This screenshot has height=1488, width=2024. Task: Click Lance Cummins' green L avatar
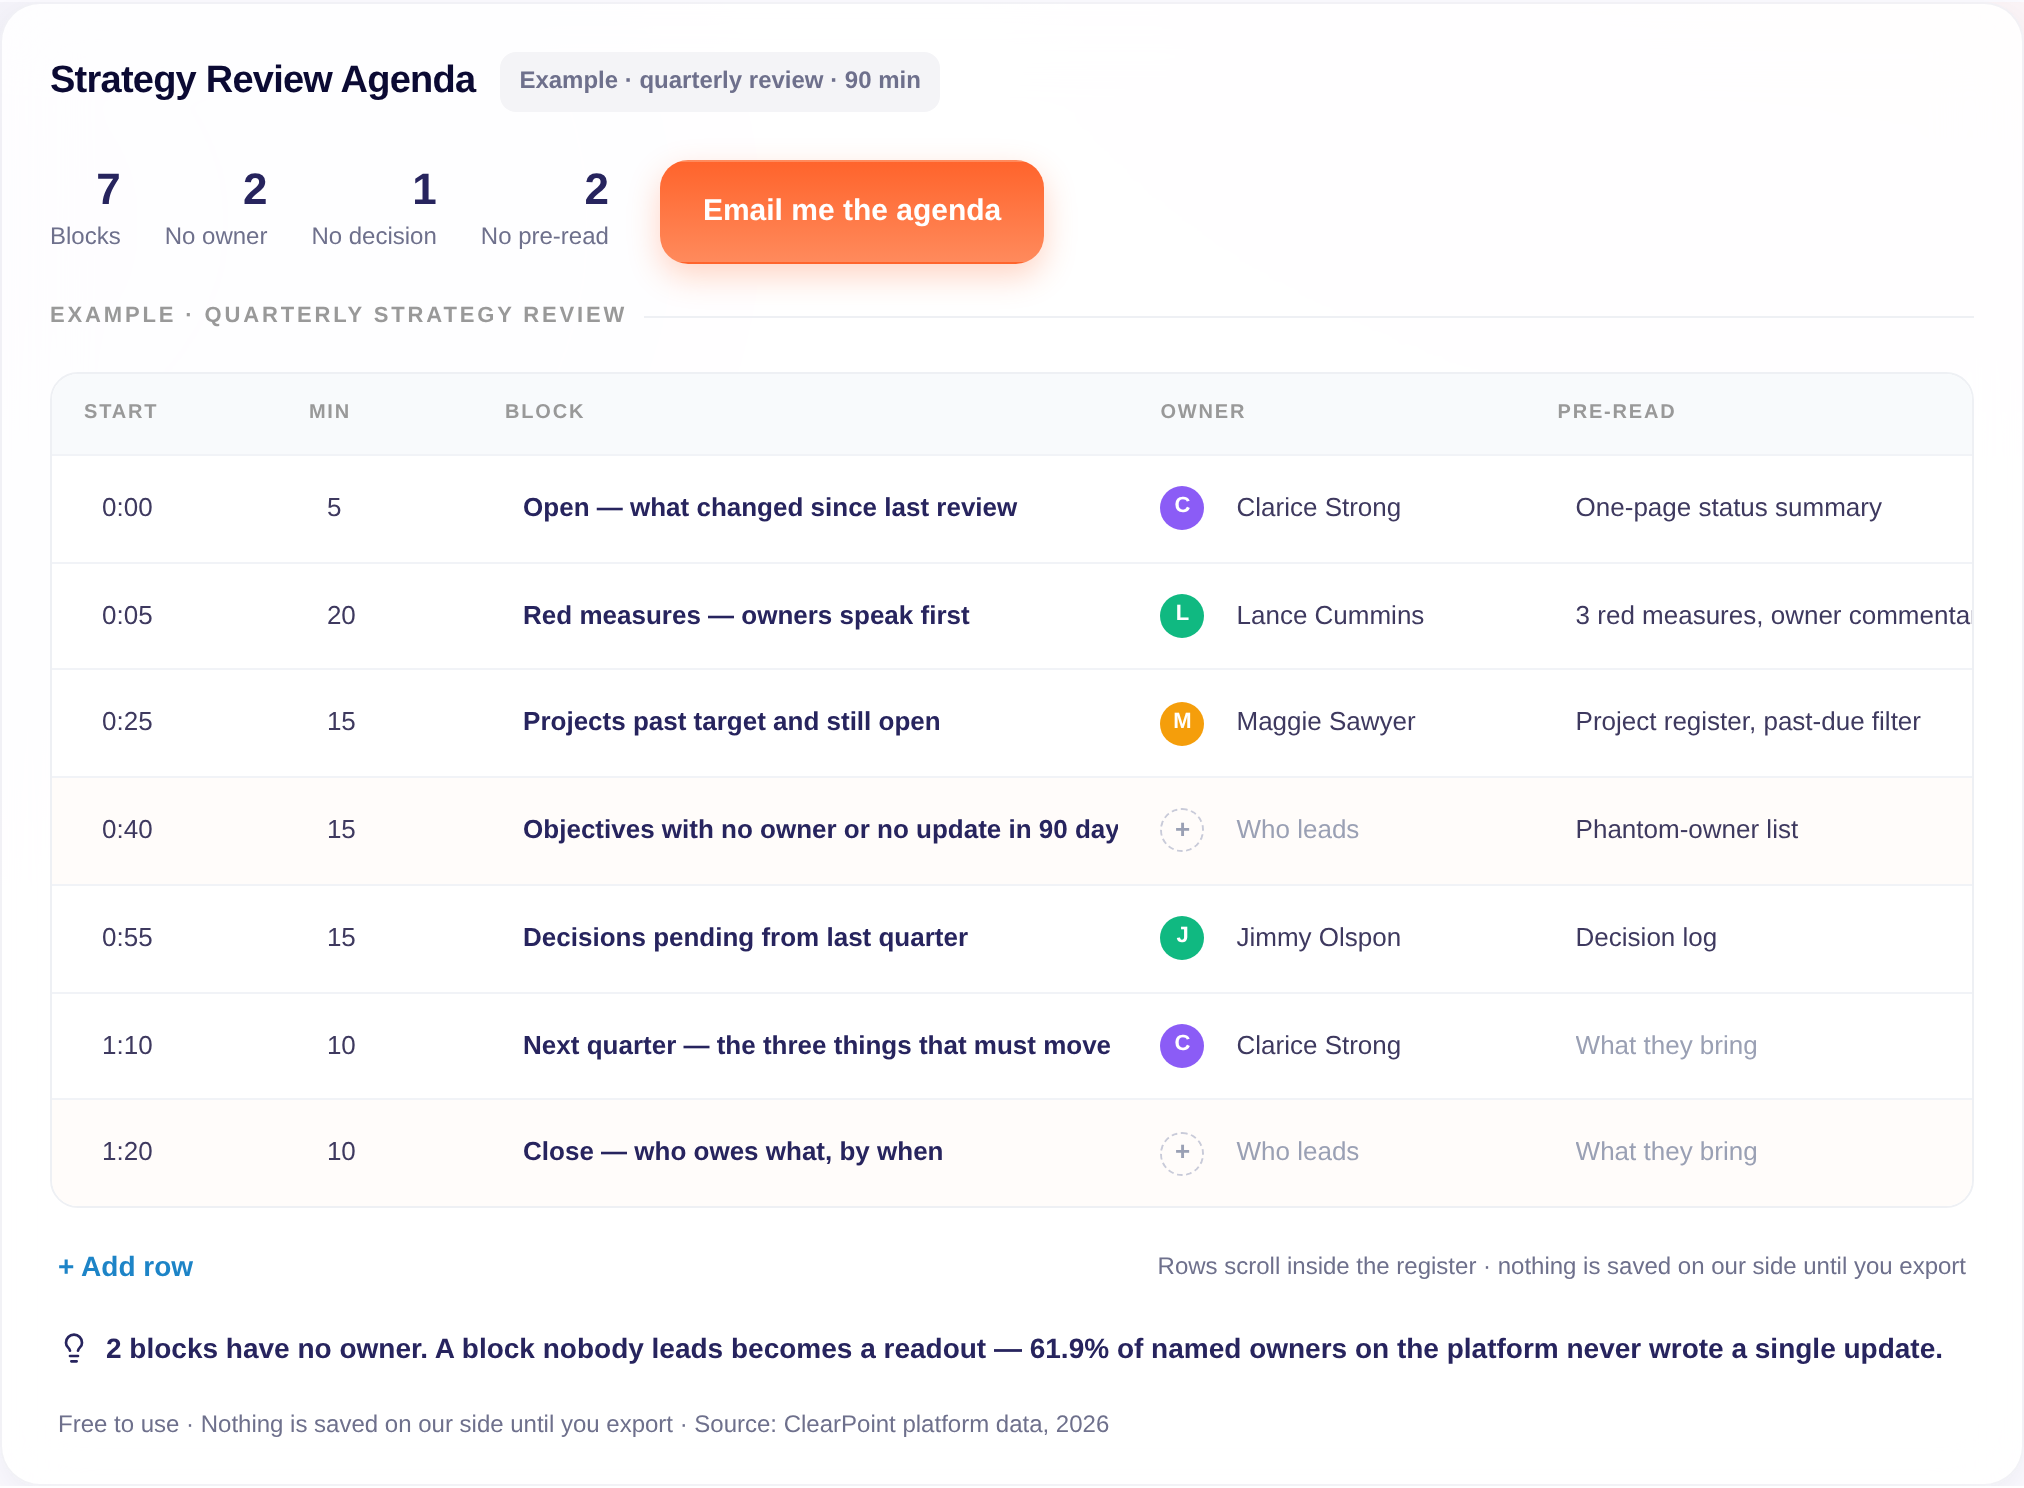click(x=1181, y=615)
